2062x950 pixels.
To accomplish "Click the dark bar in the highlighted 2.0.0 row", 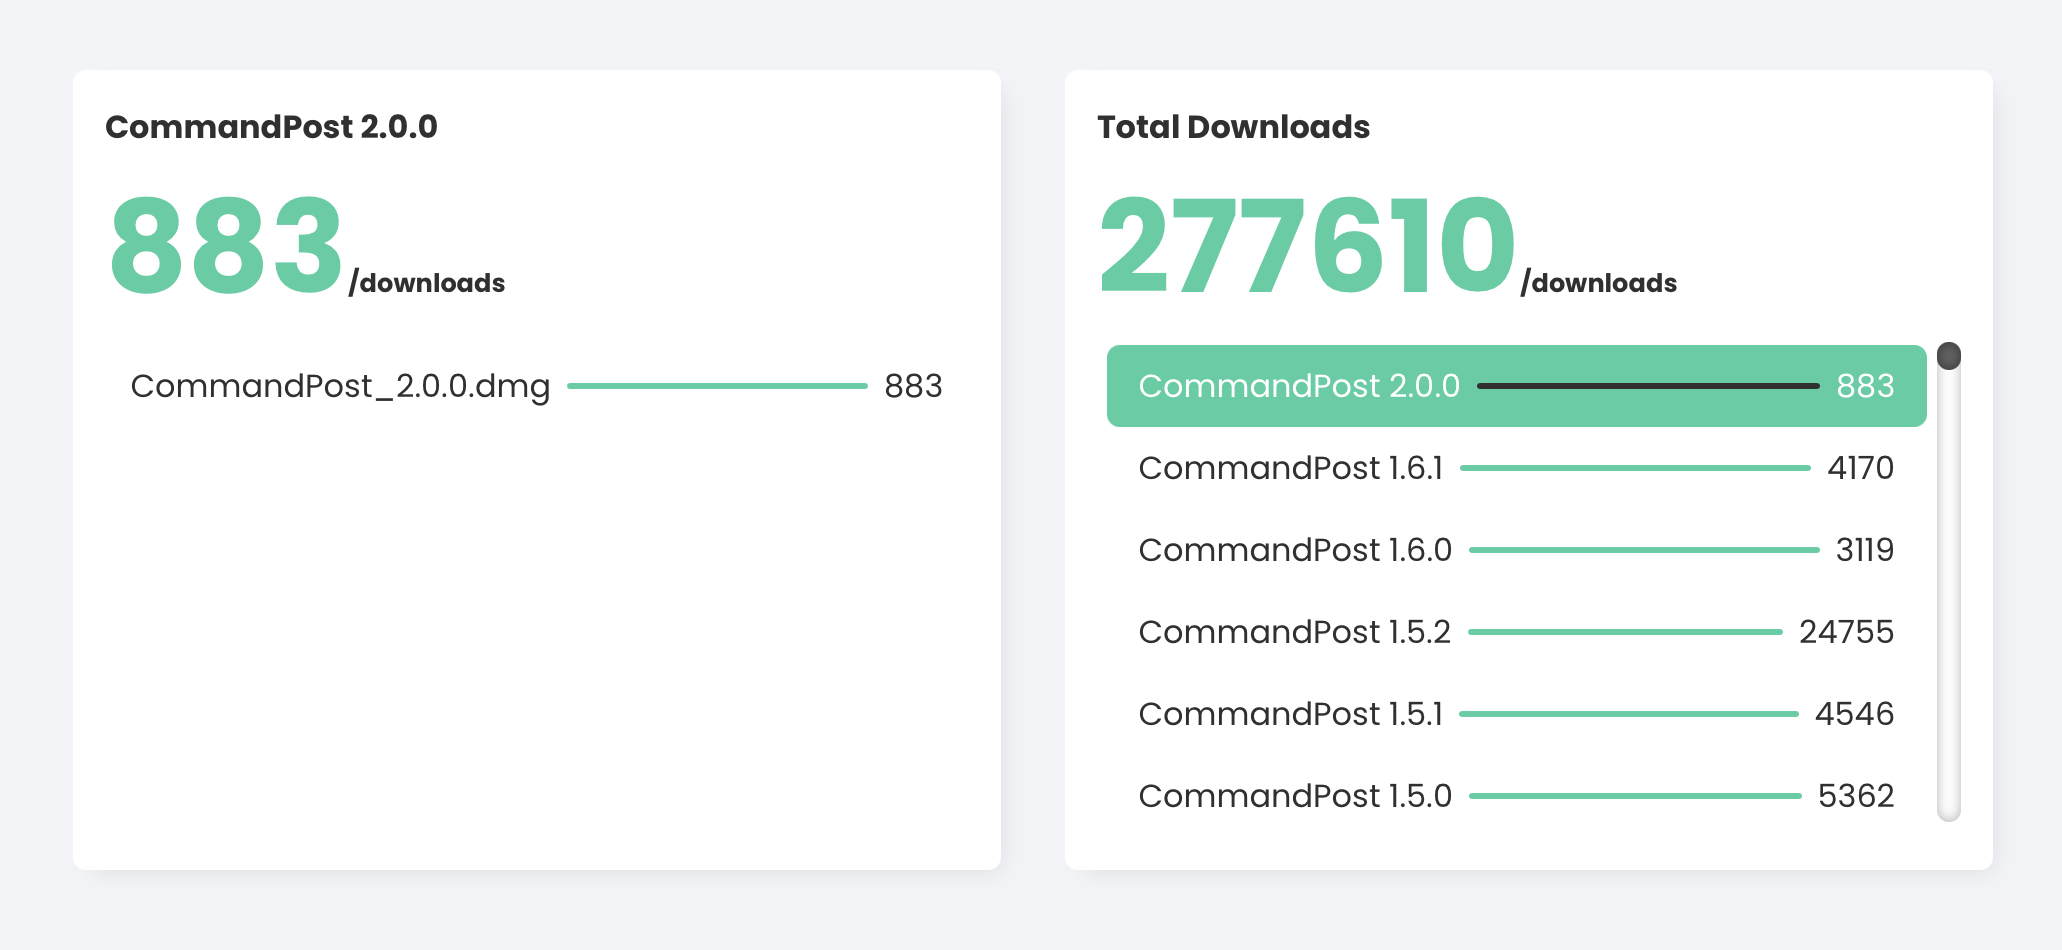I will tap(1648, 386).
